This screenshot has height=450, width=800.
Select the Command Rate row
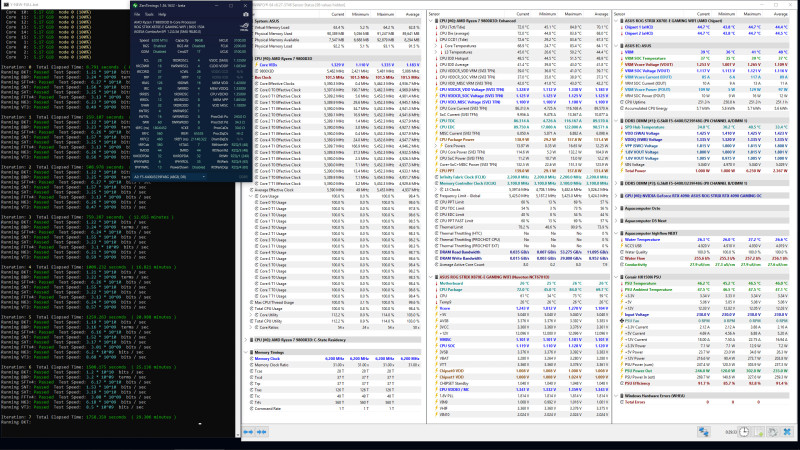(334, 409)
